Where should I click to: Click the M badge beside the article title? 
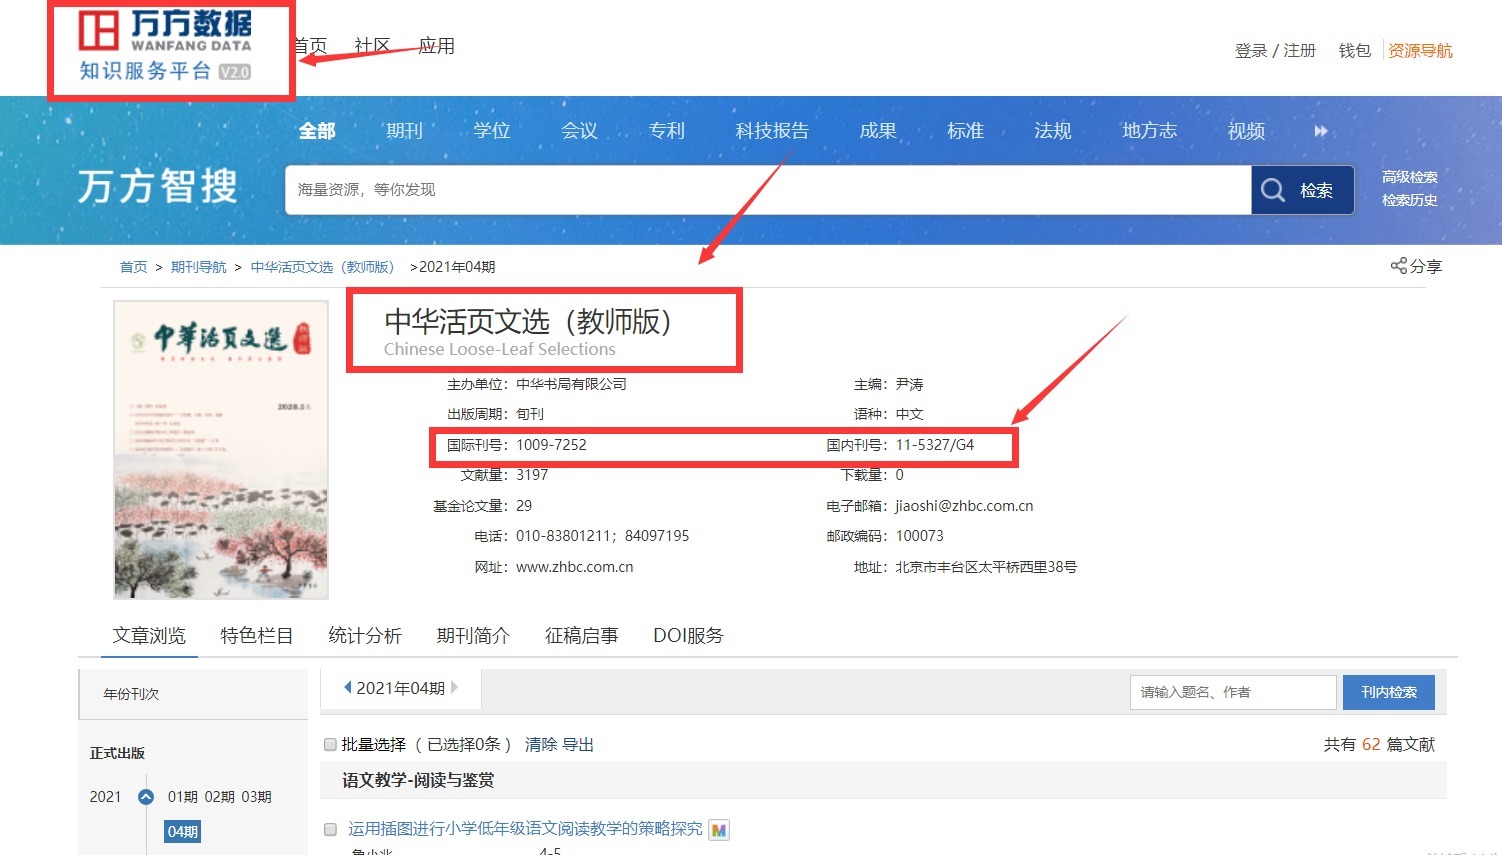coord(718,830)
